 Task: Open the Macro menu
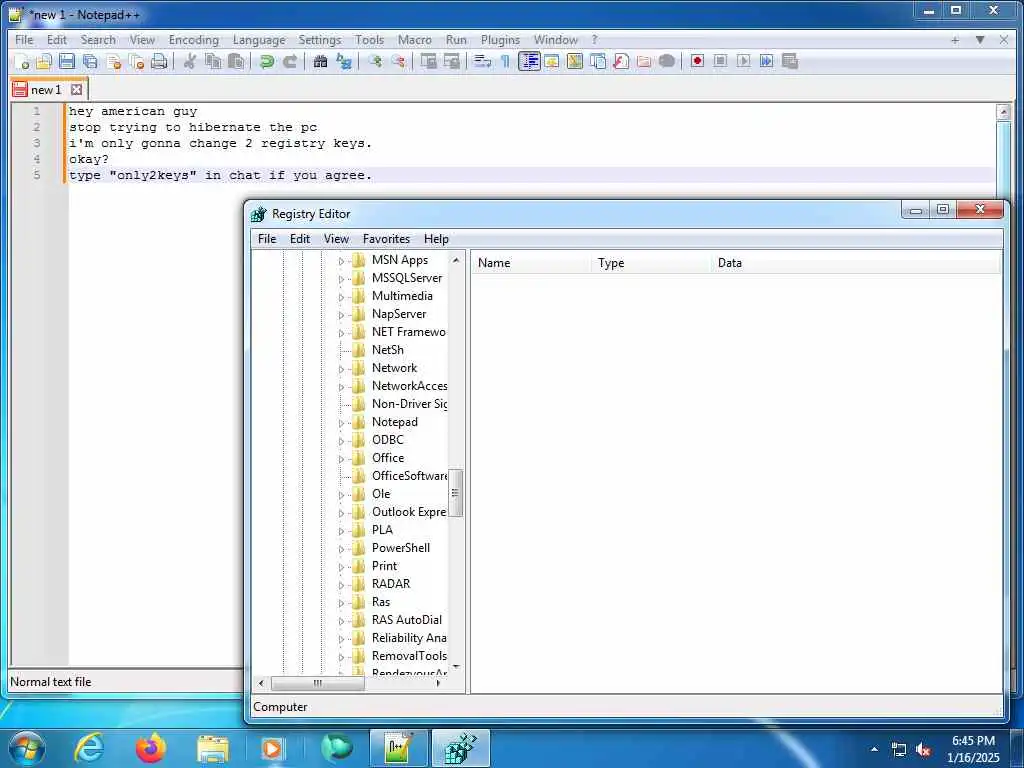[x=415, y=40]
